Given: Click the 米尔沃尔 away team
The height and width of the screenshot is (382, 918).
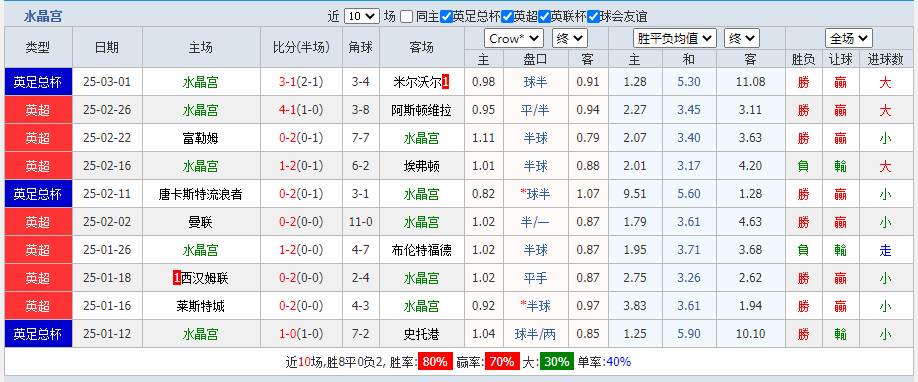Looking at the screenshot, I should click(x=417, y=82).
